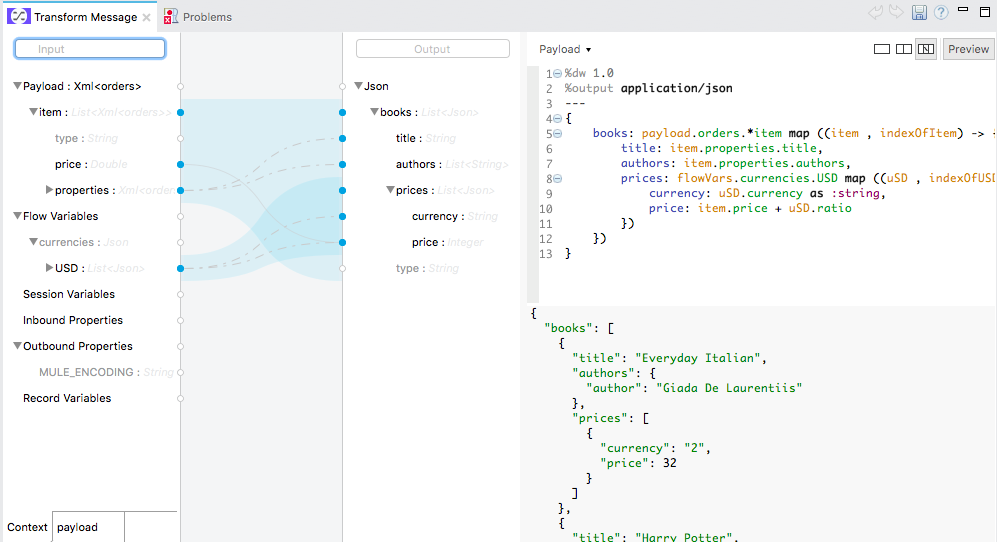This screenshot has width=997, height=542.
Task: Expand the USD flow variable node
Action: [x=50, y=268]
